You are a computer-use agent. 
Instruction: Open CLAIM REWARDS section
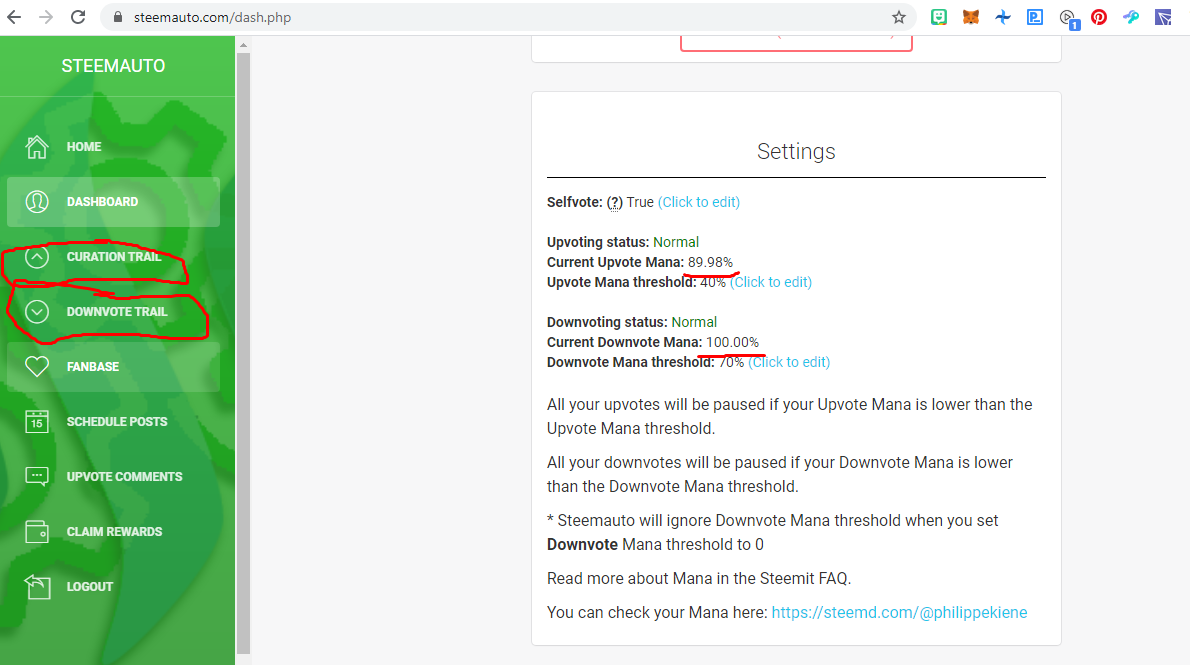pos(114,531)
